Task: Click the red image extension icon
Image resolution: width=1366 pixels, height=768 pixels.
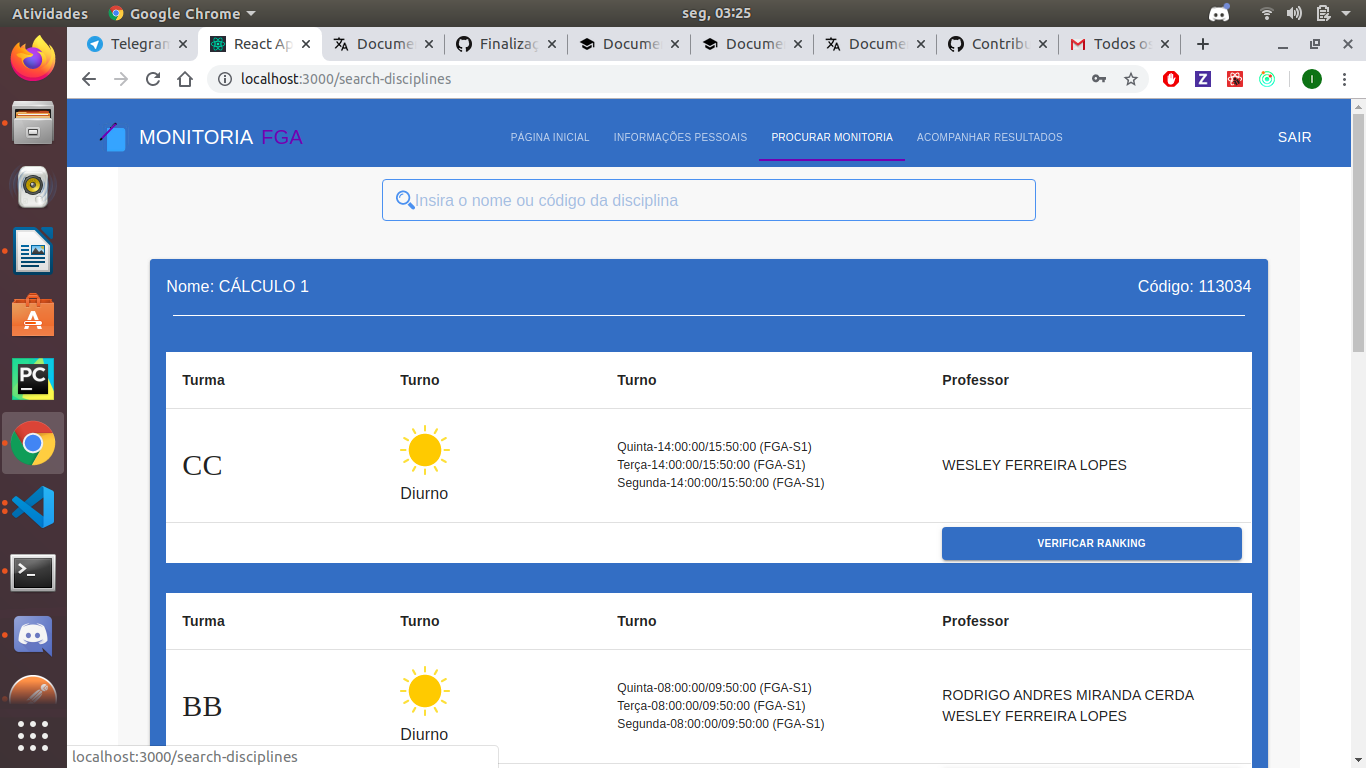Action: point(1235,79)
